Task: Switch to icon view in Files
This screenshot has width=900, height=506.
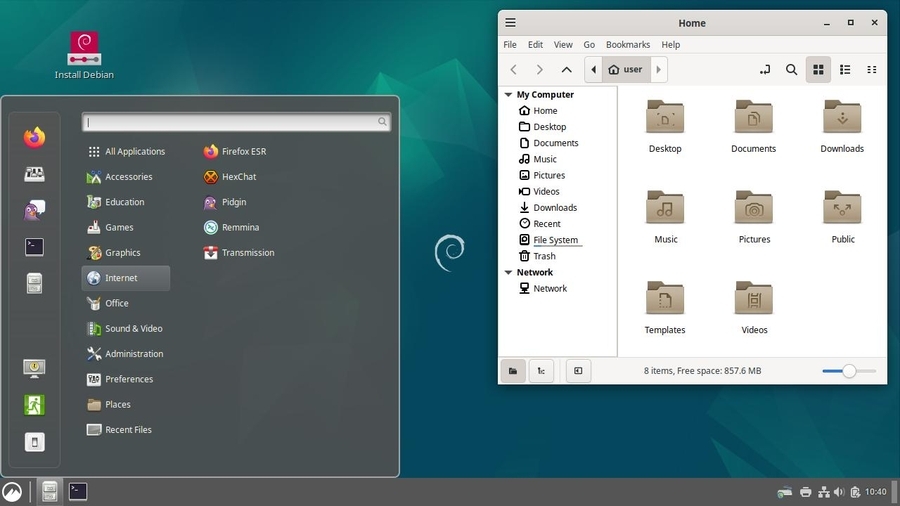Action: pyautogui.click(x=818, y=69)
